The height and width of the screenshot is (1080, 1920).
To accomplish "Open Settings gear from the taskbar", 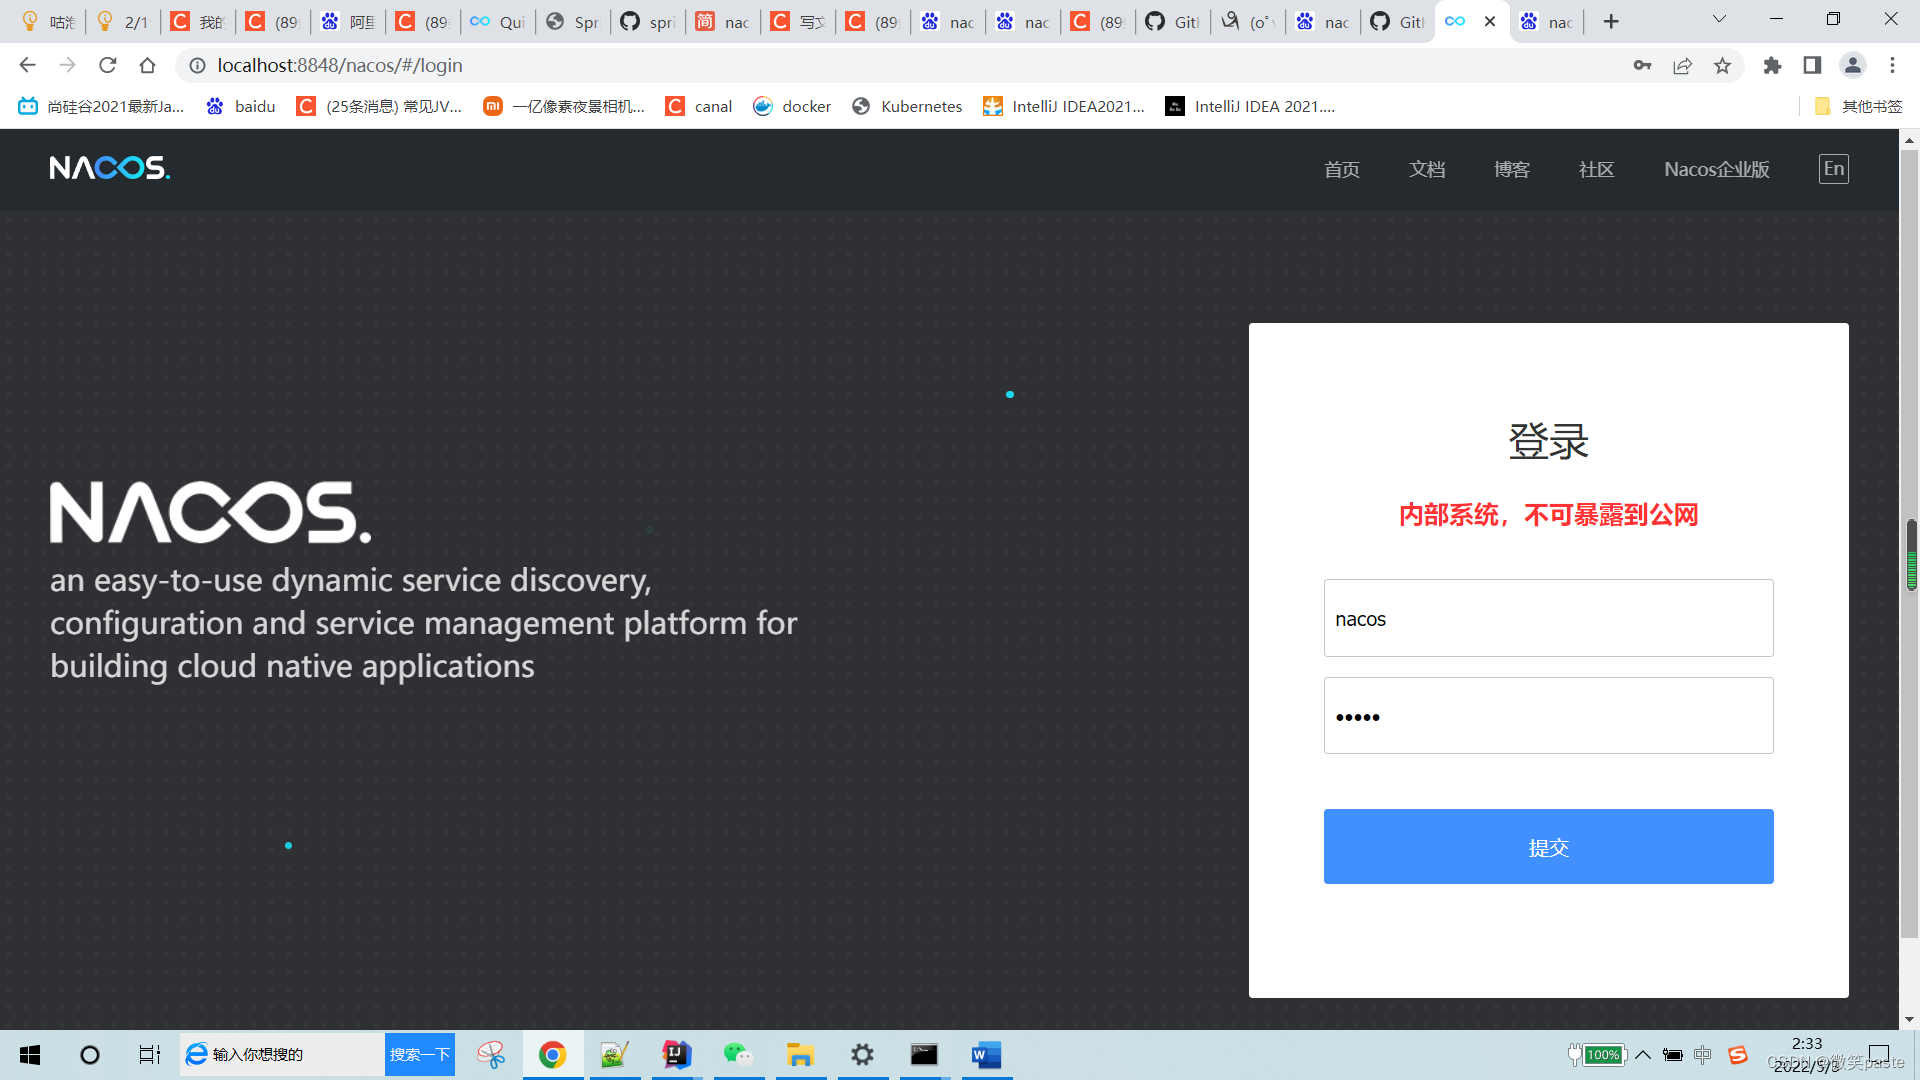I will pos(862,1055).
